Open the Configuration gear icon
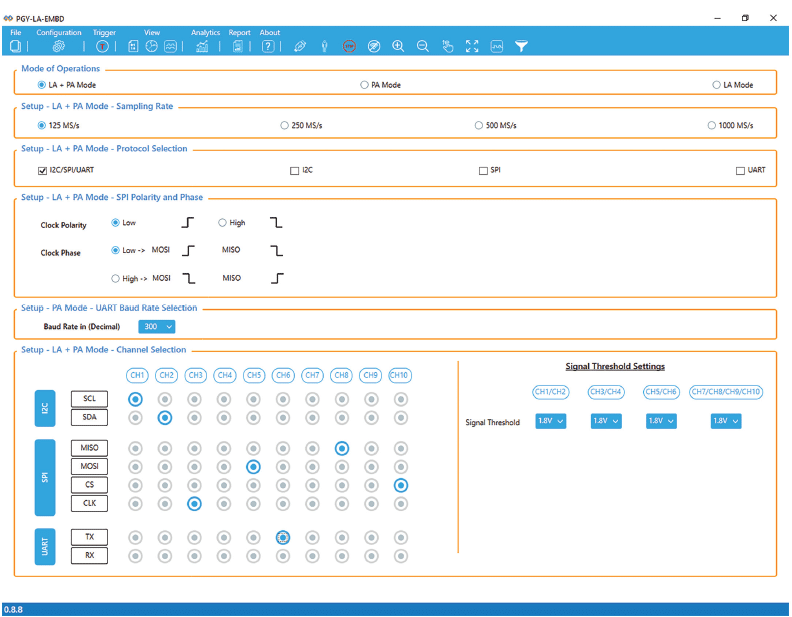The width and height of the screenshot is (792, 617). click(x=59, y=46)
